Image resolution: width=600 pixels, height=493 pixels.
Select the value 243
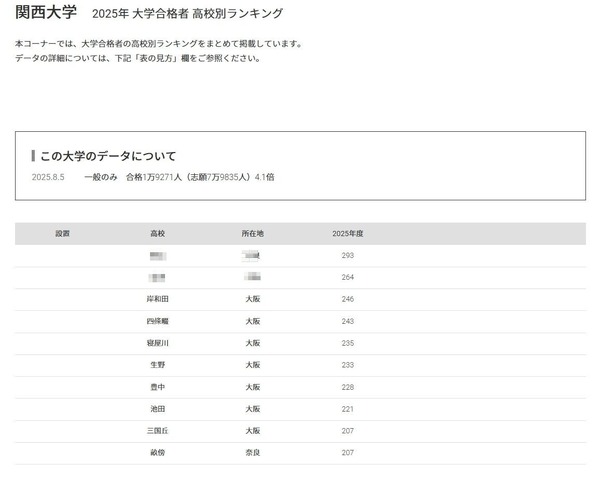(x=347, y=321)
